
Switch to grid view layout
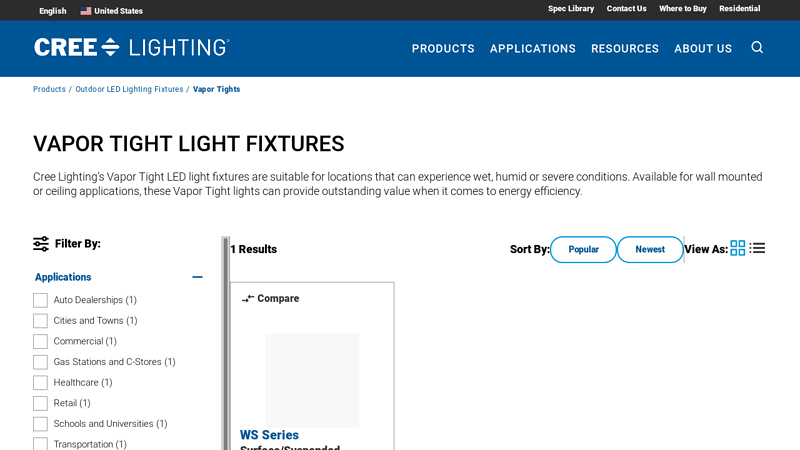click(x=738, y=248)
